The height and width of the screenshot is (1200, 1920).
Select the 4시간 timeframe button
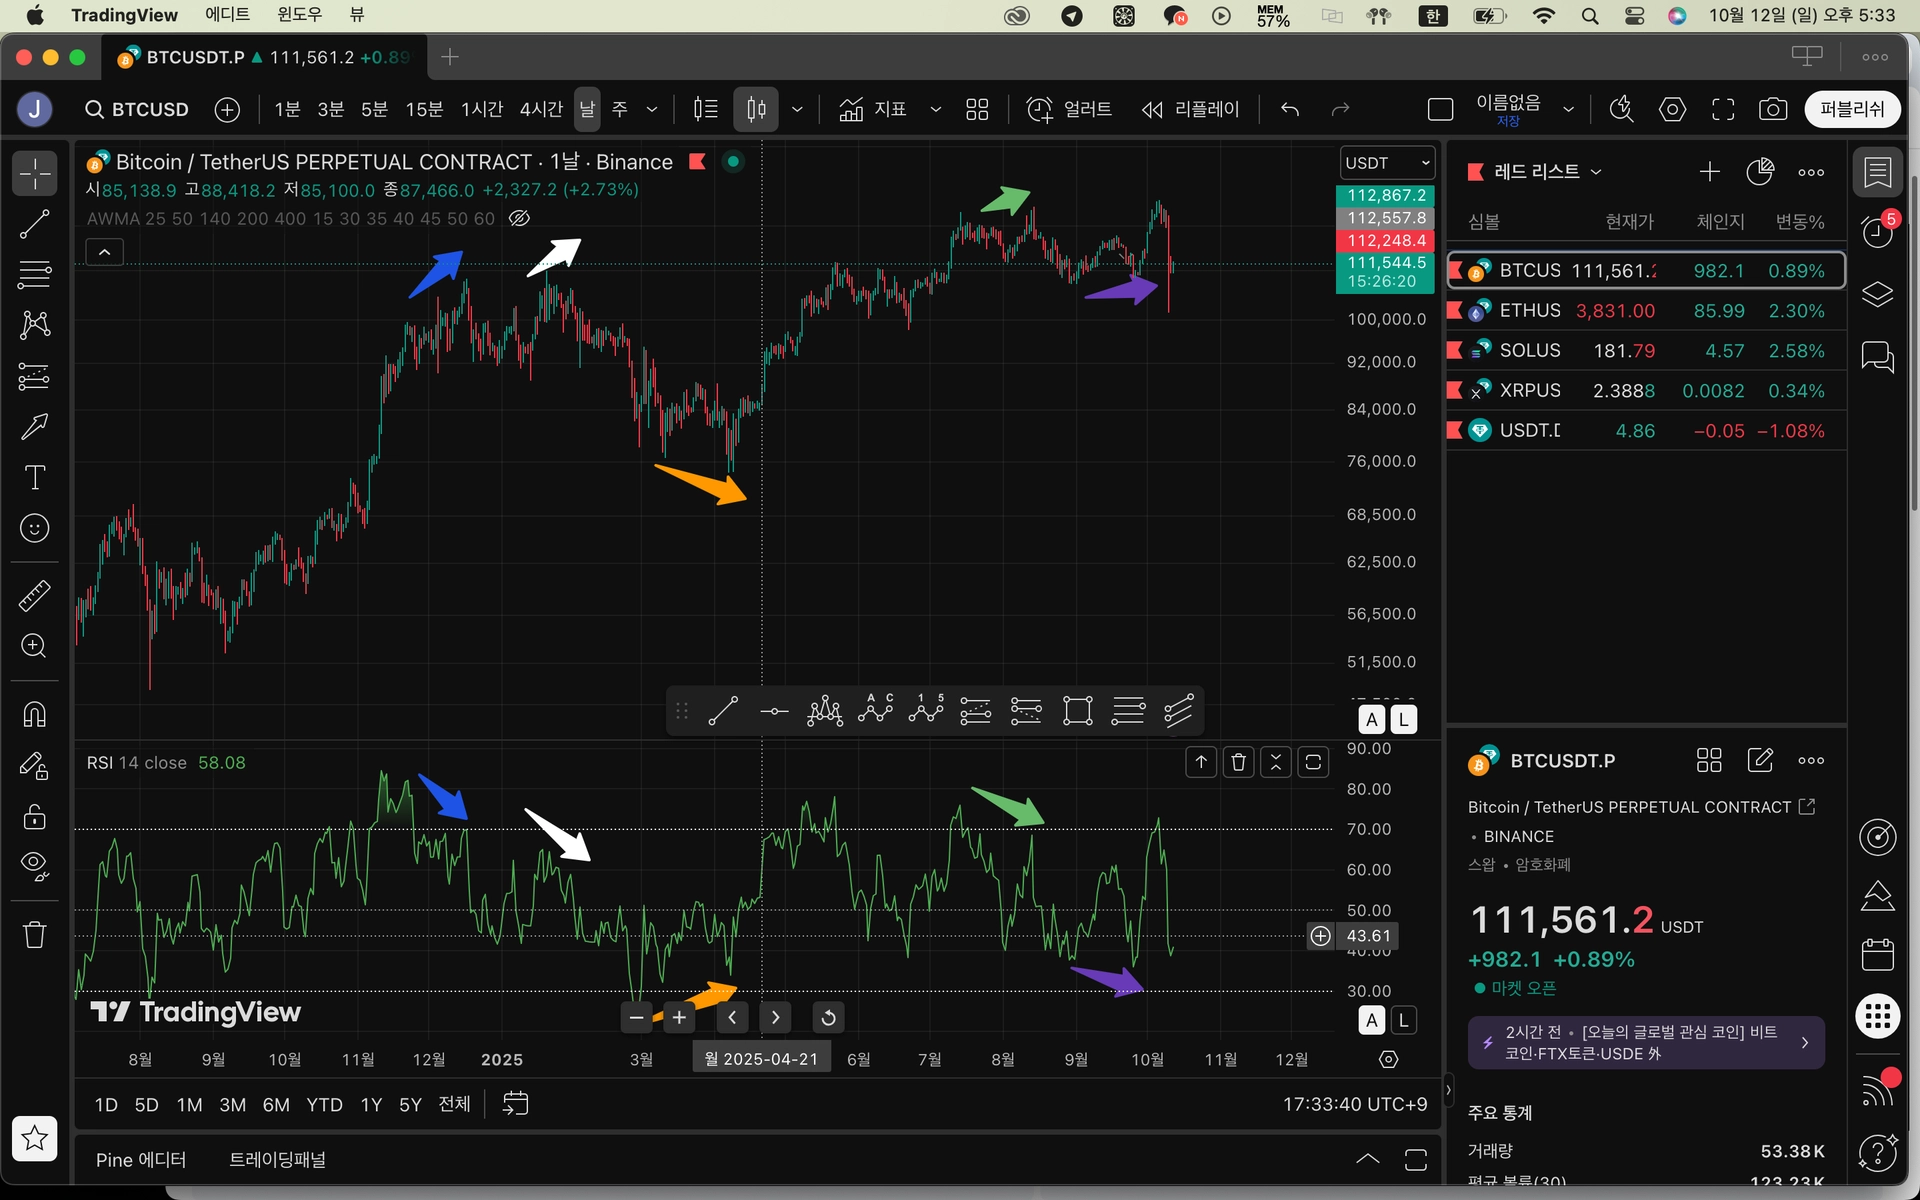tap(541, 109)
